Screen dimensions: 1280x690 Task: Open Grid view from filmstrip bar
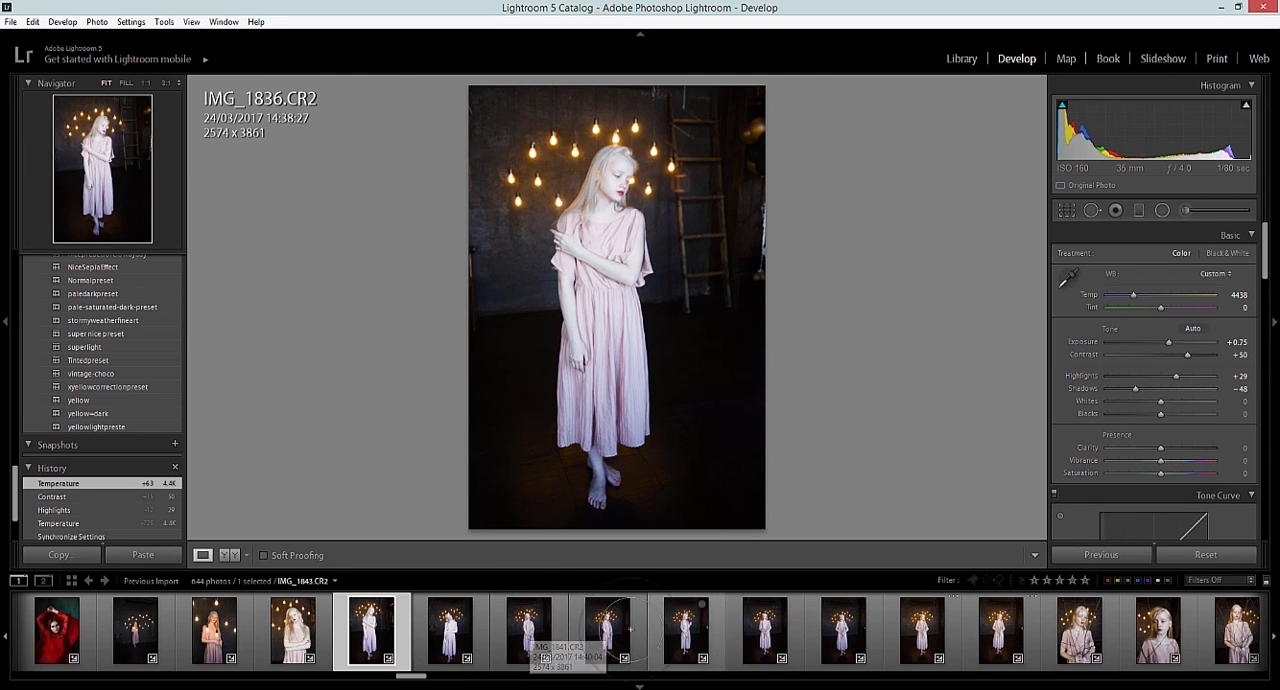[x=71, y=580]
